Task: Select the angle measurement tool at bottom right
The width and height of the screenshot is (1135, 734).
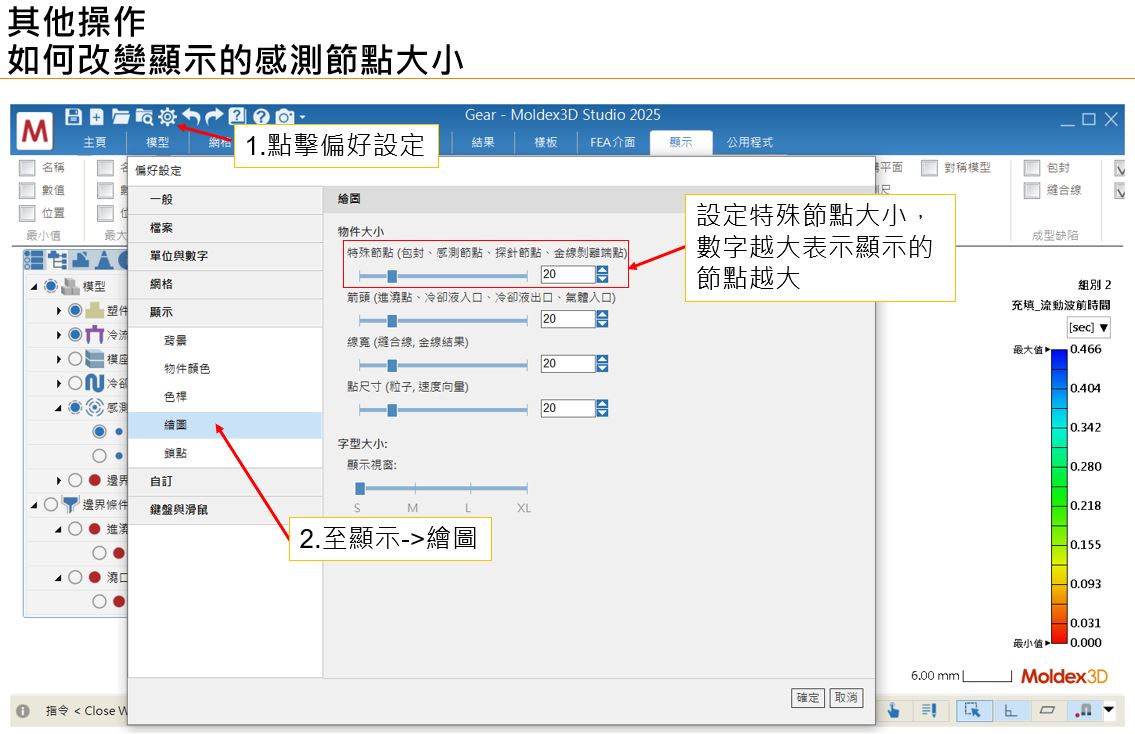Action: tap(1010, 712)
